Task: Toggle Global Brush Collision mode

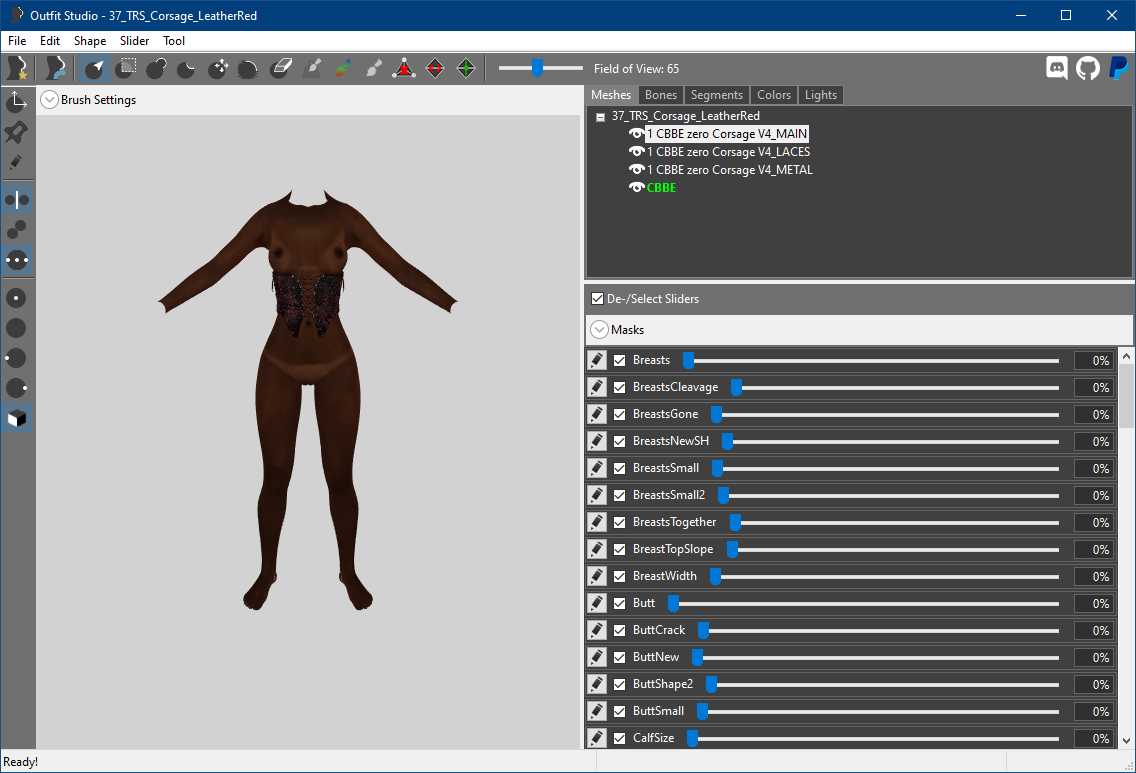Action: 17,260
